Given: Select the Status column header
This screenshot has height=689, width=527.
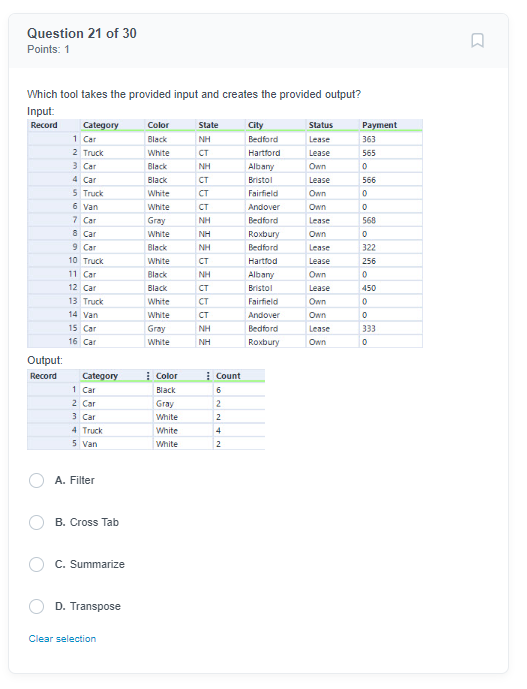Looking at the screenshot, I should pos(332,125).
